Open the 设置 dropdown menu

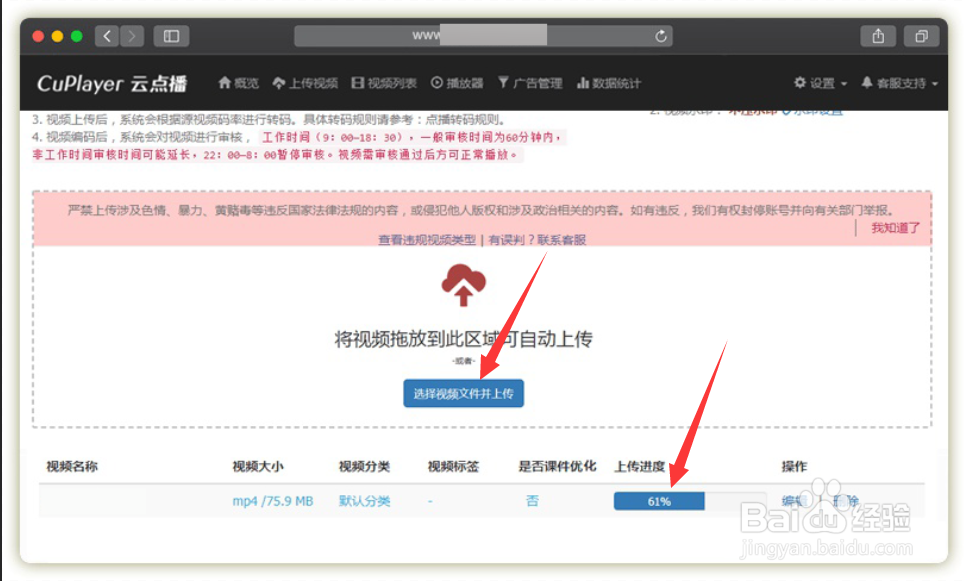pyautogui.click(x=820, y=84)
